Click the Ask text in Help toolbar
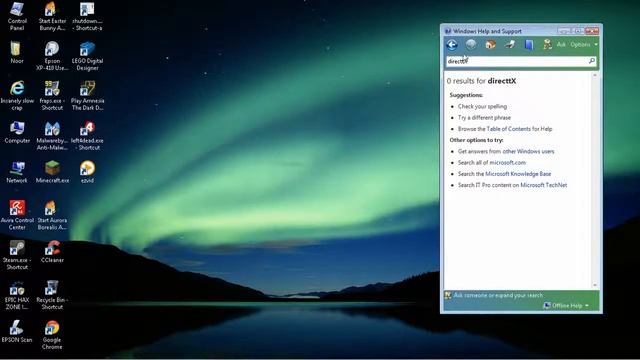Screen dimensions: 640x360 tap(561, 44)
